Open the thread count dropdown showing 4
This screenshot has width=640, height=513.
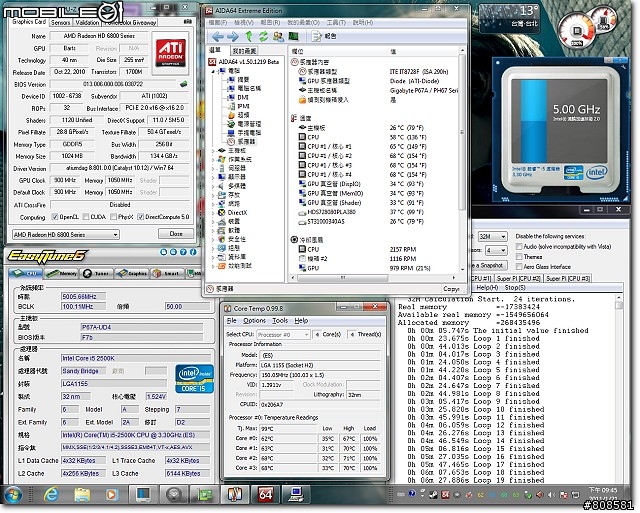(x=496, y=250)
